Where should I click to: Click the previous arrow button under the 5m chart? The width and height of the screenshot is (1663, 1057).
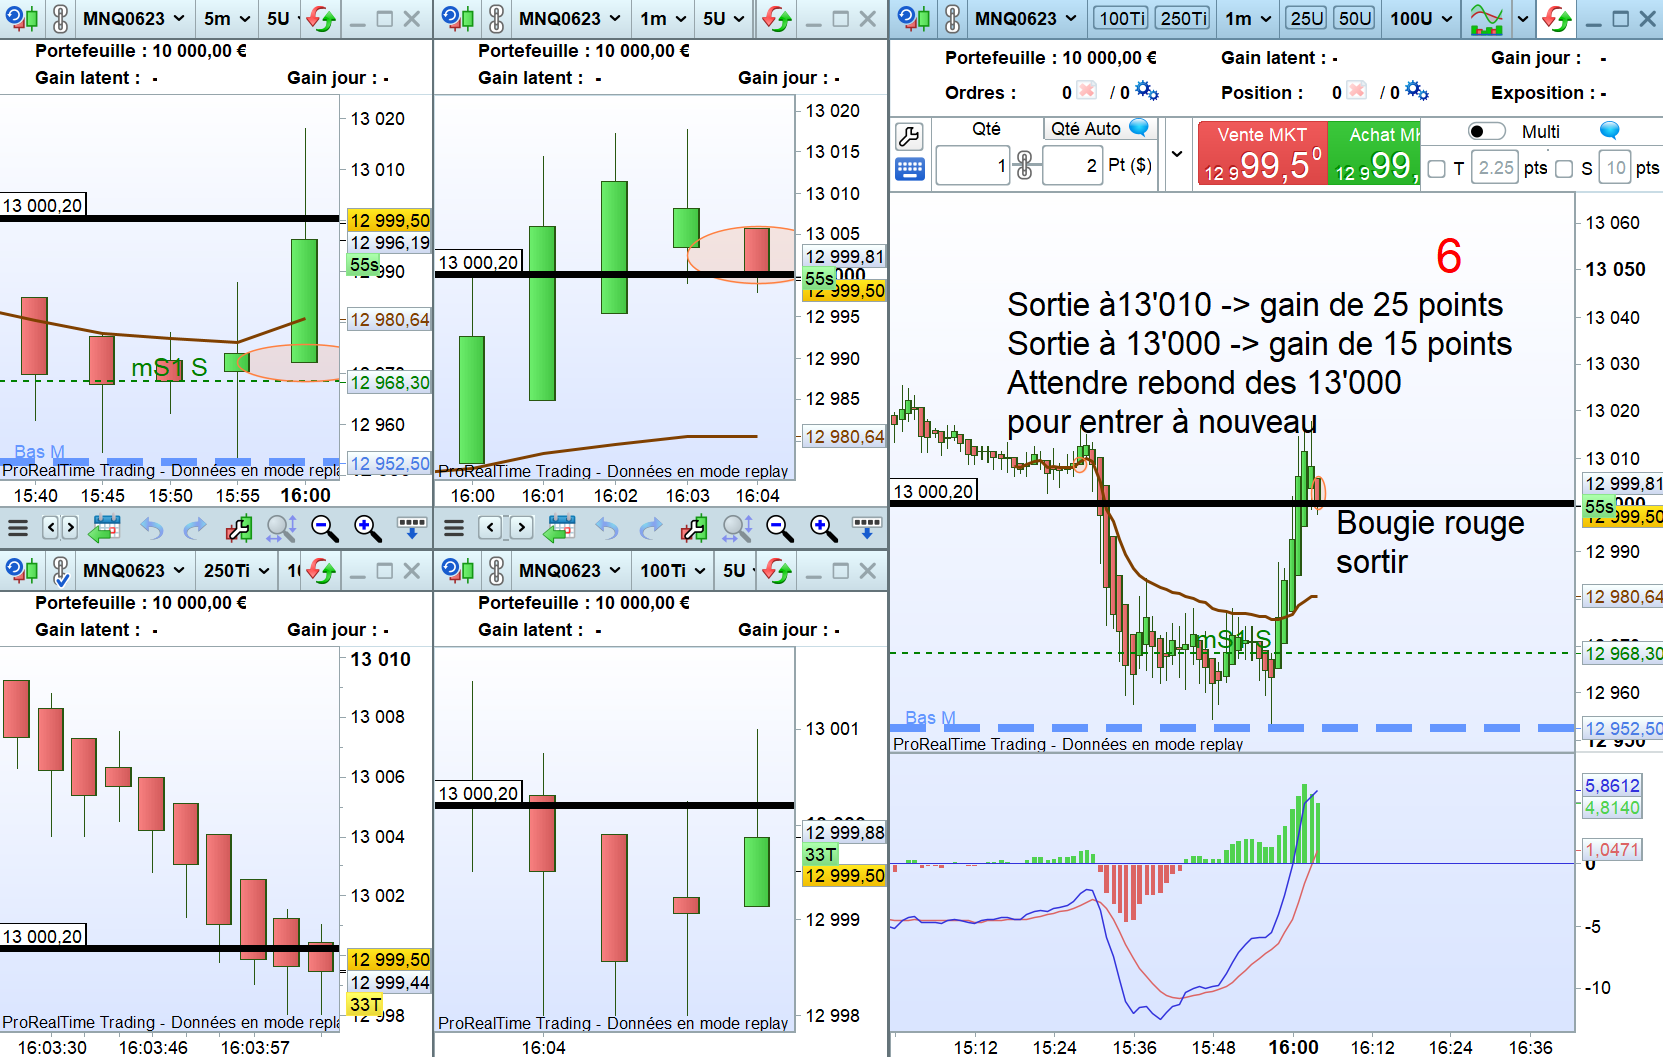(50, 527)
